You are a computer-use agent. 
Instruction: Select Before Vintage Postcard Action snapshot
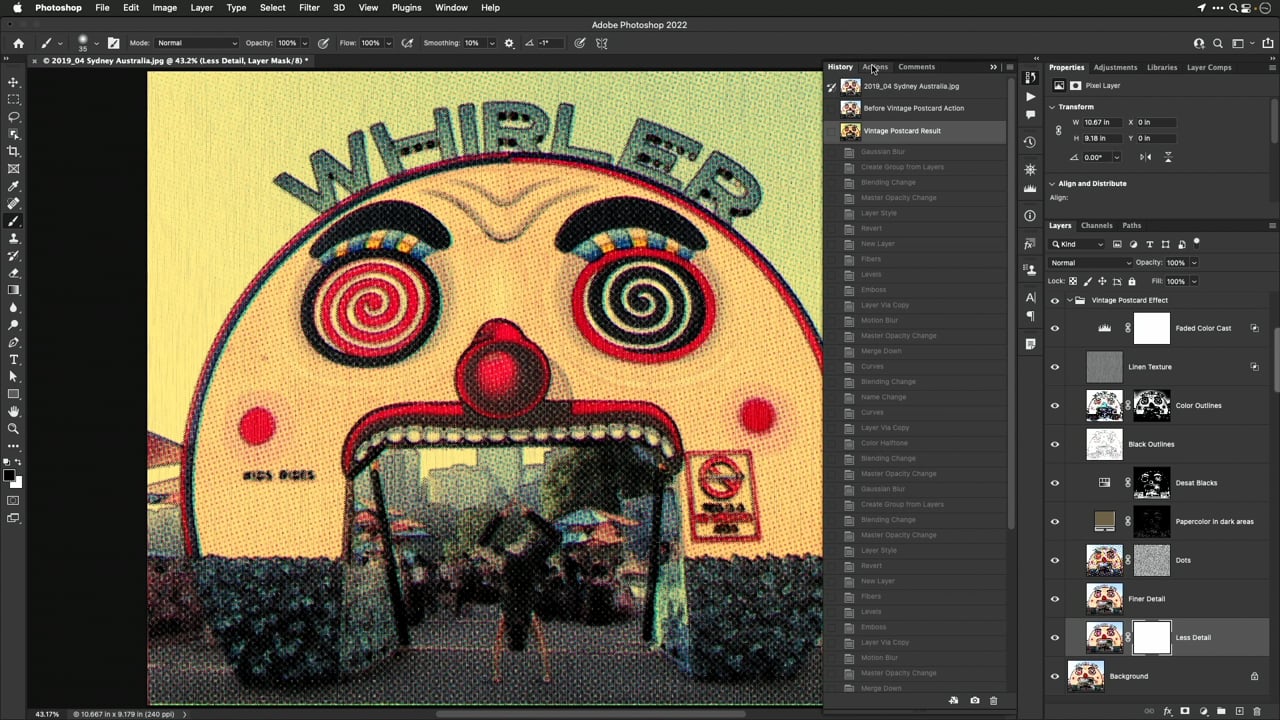pos(914,108)
